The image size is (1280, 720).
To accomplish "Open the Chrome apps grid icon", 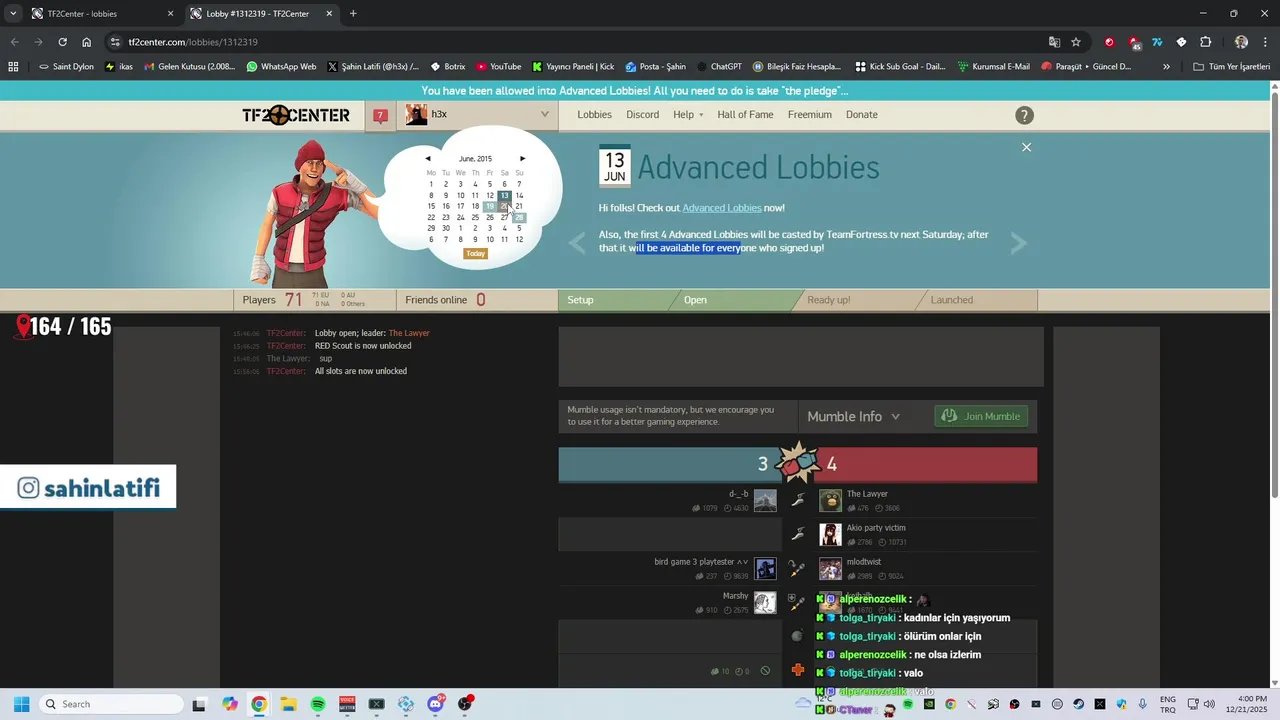I will (x=13, y=67).
